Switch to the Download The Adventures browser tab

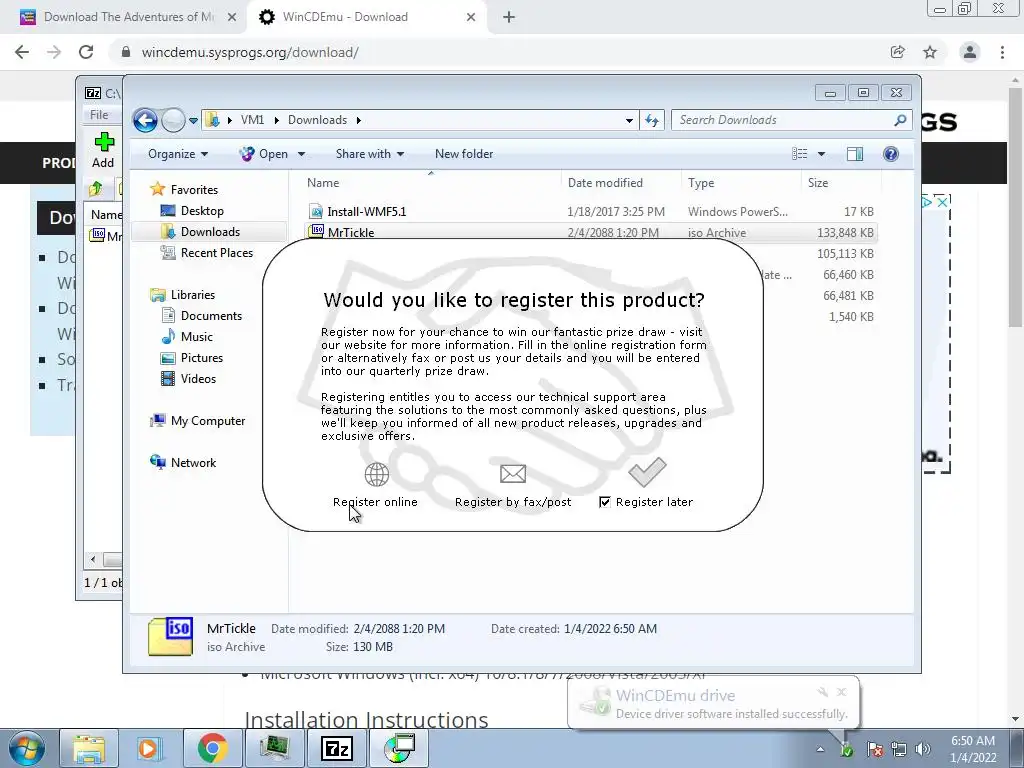point(122,17)
